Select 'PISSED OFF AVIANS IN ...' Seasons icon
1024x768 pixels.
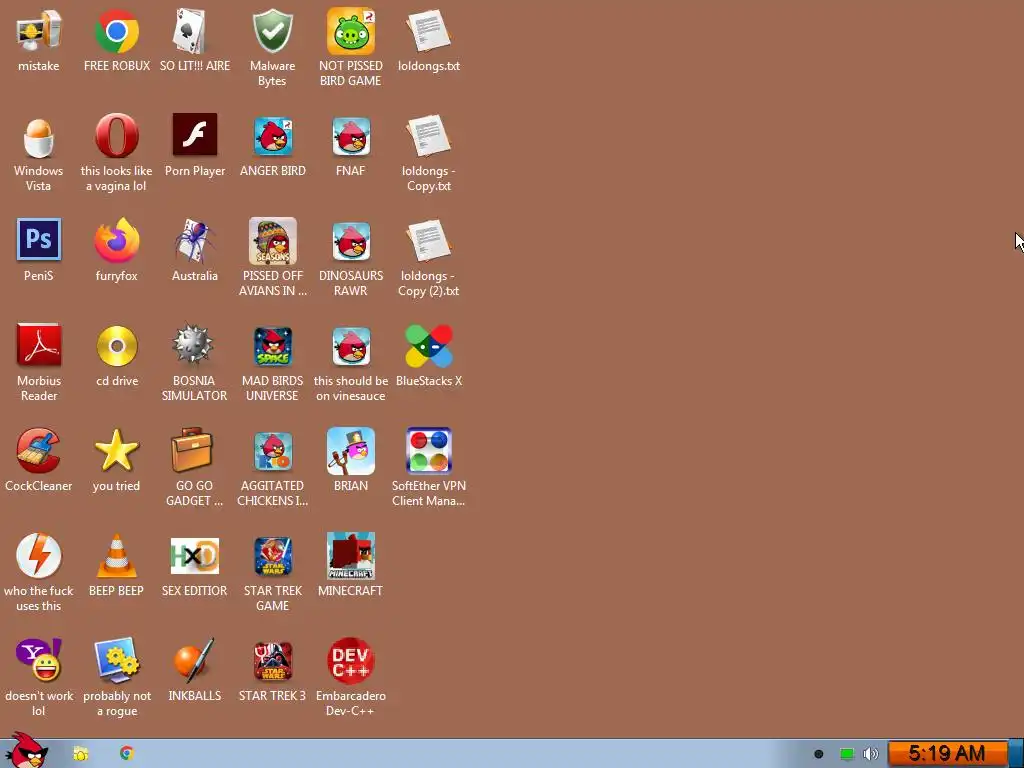272,241
